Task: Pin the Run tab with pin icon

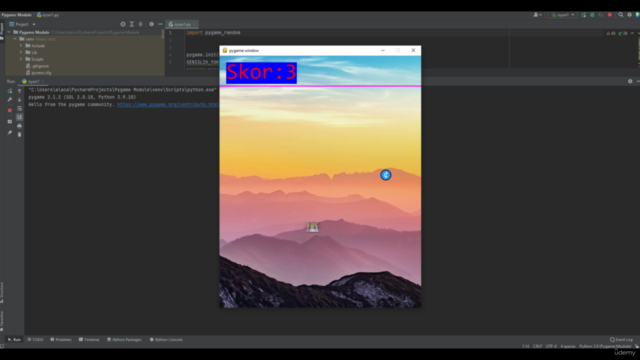Action: (10, 133)
